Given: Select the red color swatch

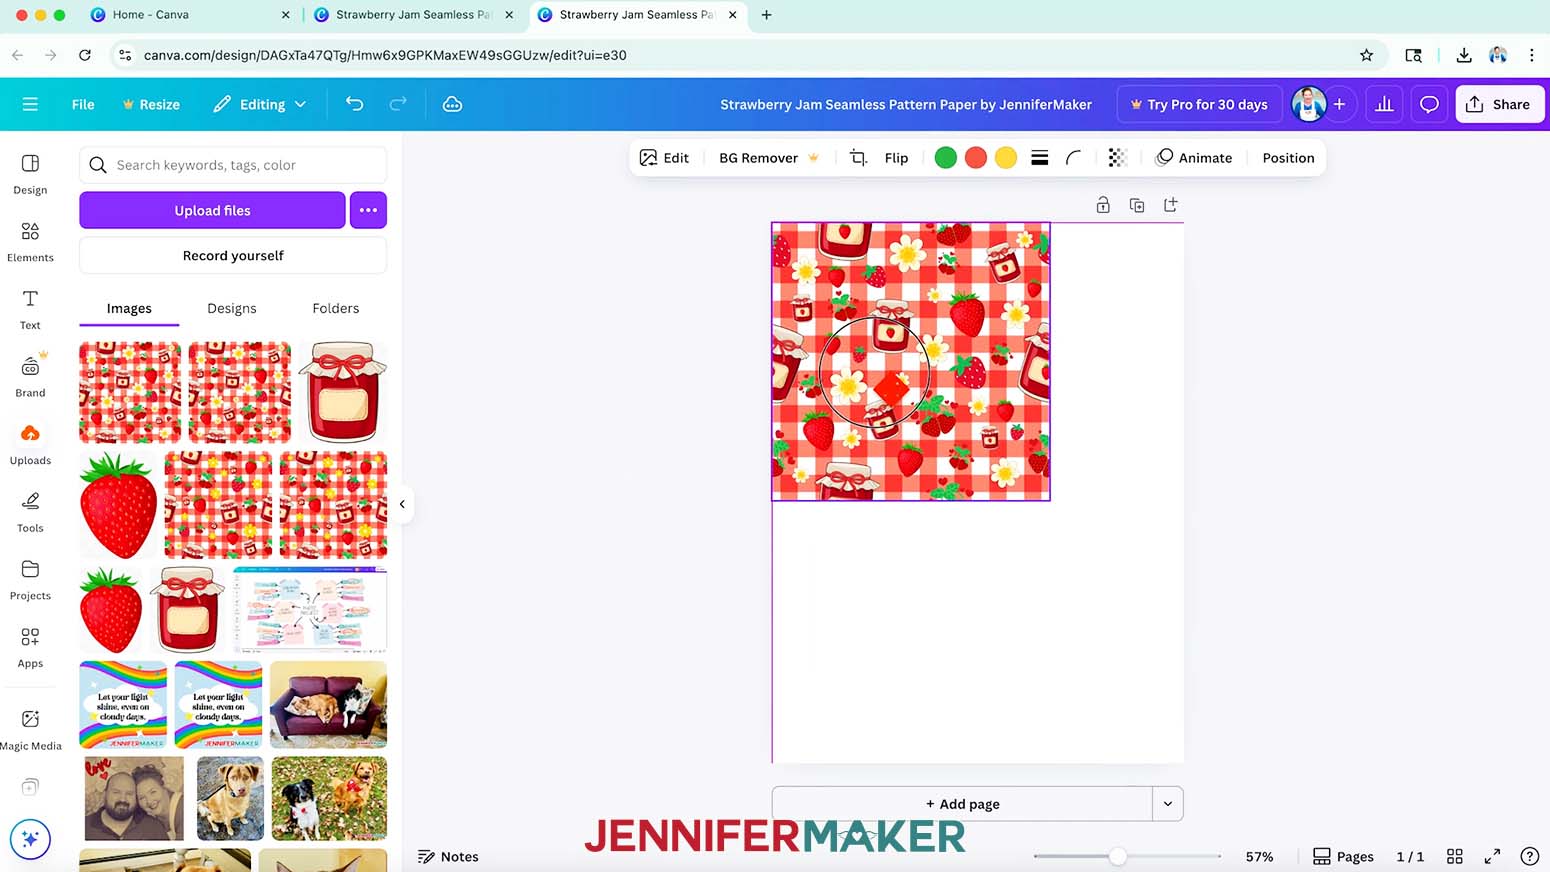Looking at the screenshot, I should point(976,158).
